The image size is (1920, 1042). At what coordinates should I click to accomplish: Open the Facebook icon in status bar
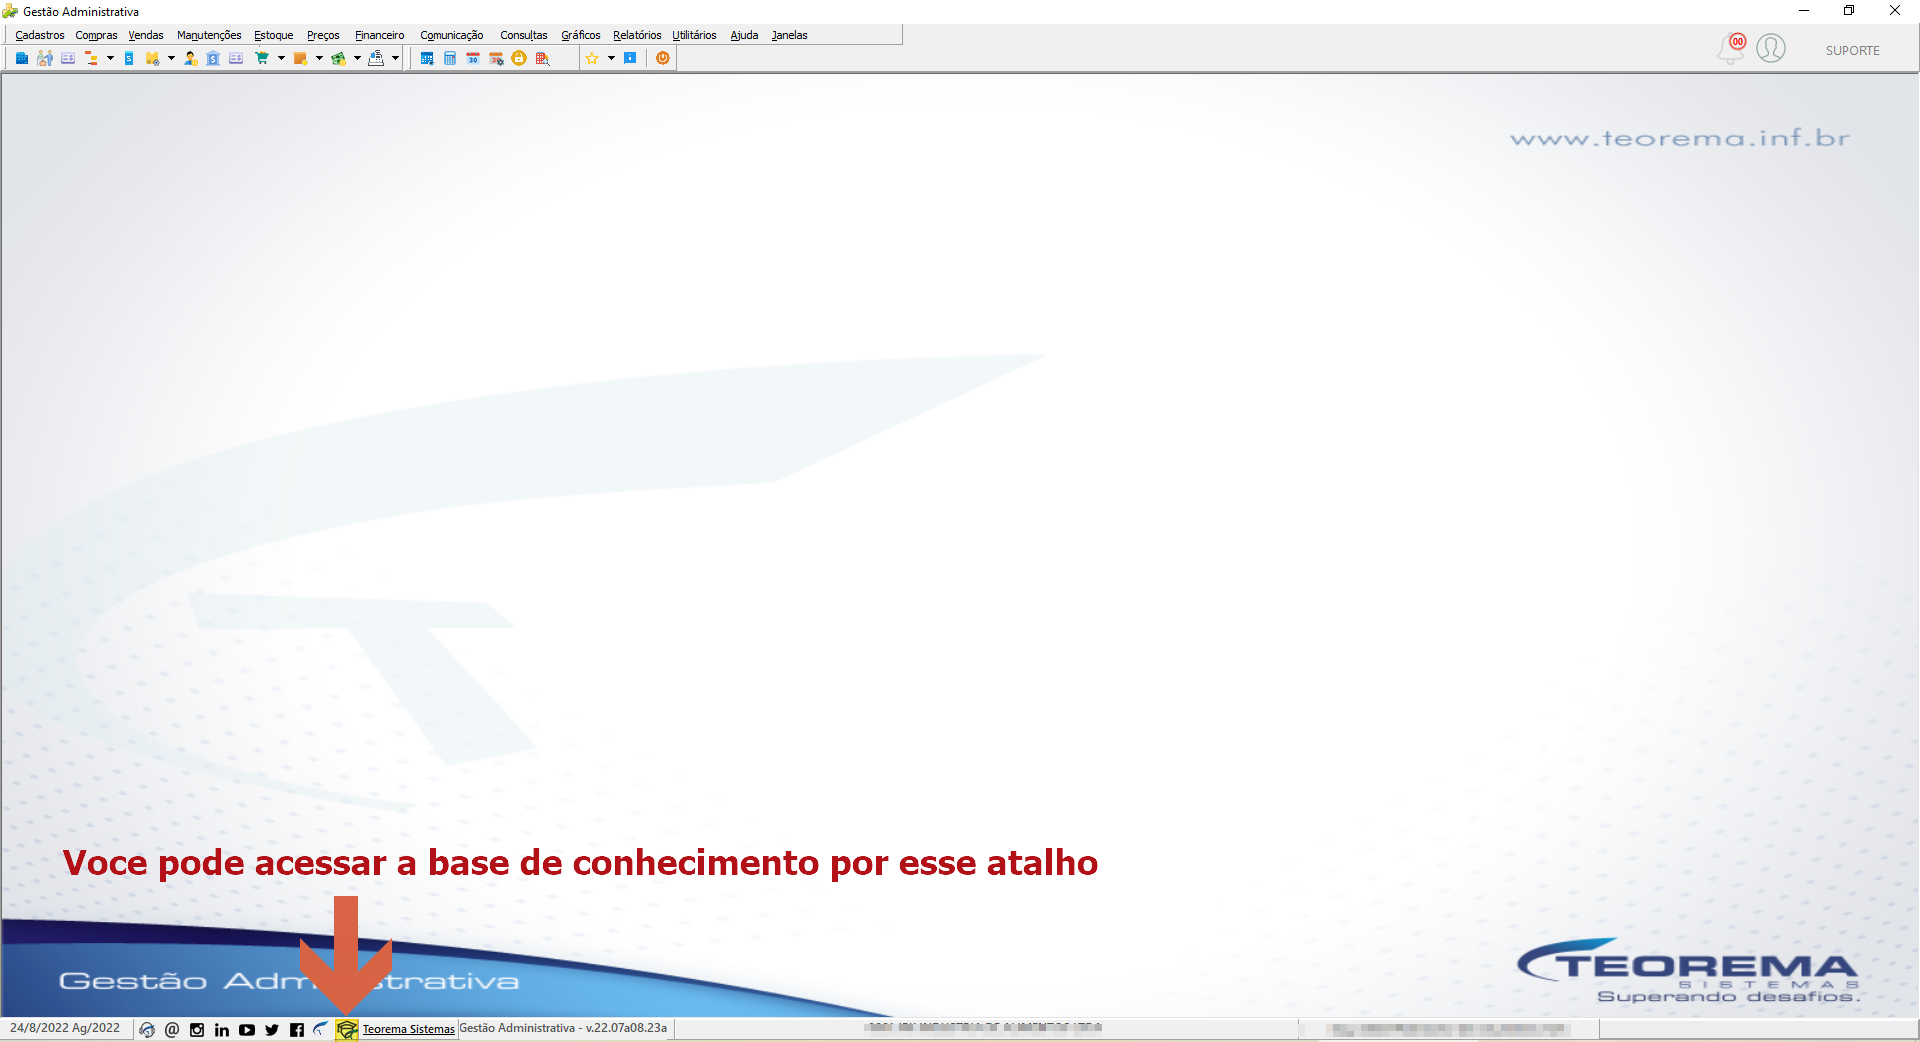click(297, 1030)
